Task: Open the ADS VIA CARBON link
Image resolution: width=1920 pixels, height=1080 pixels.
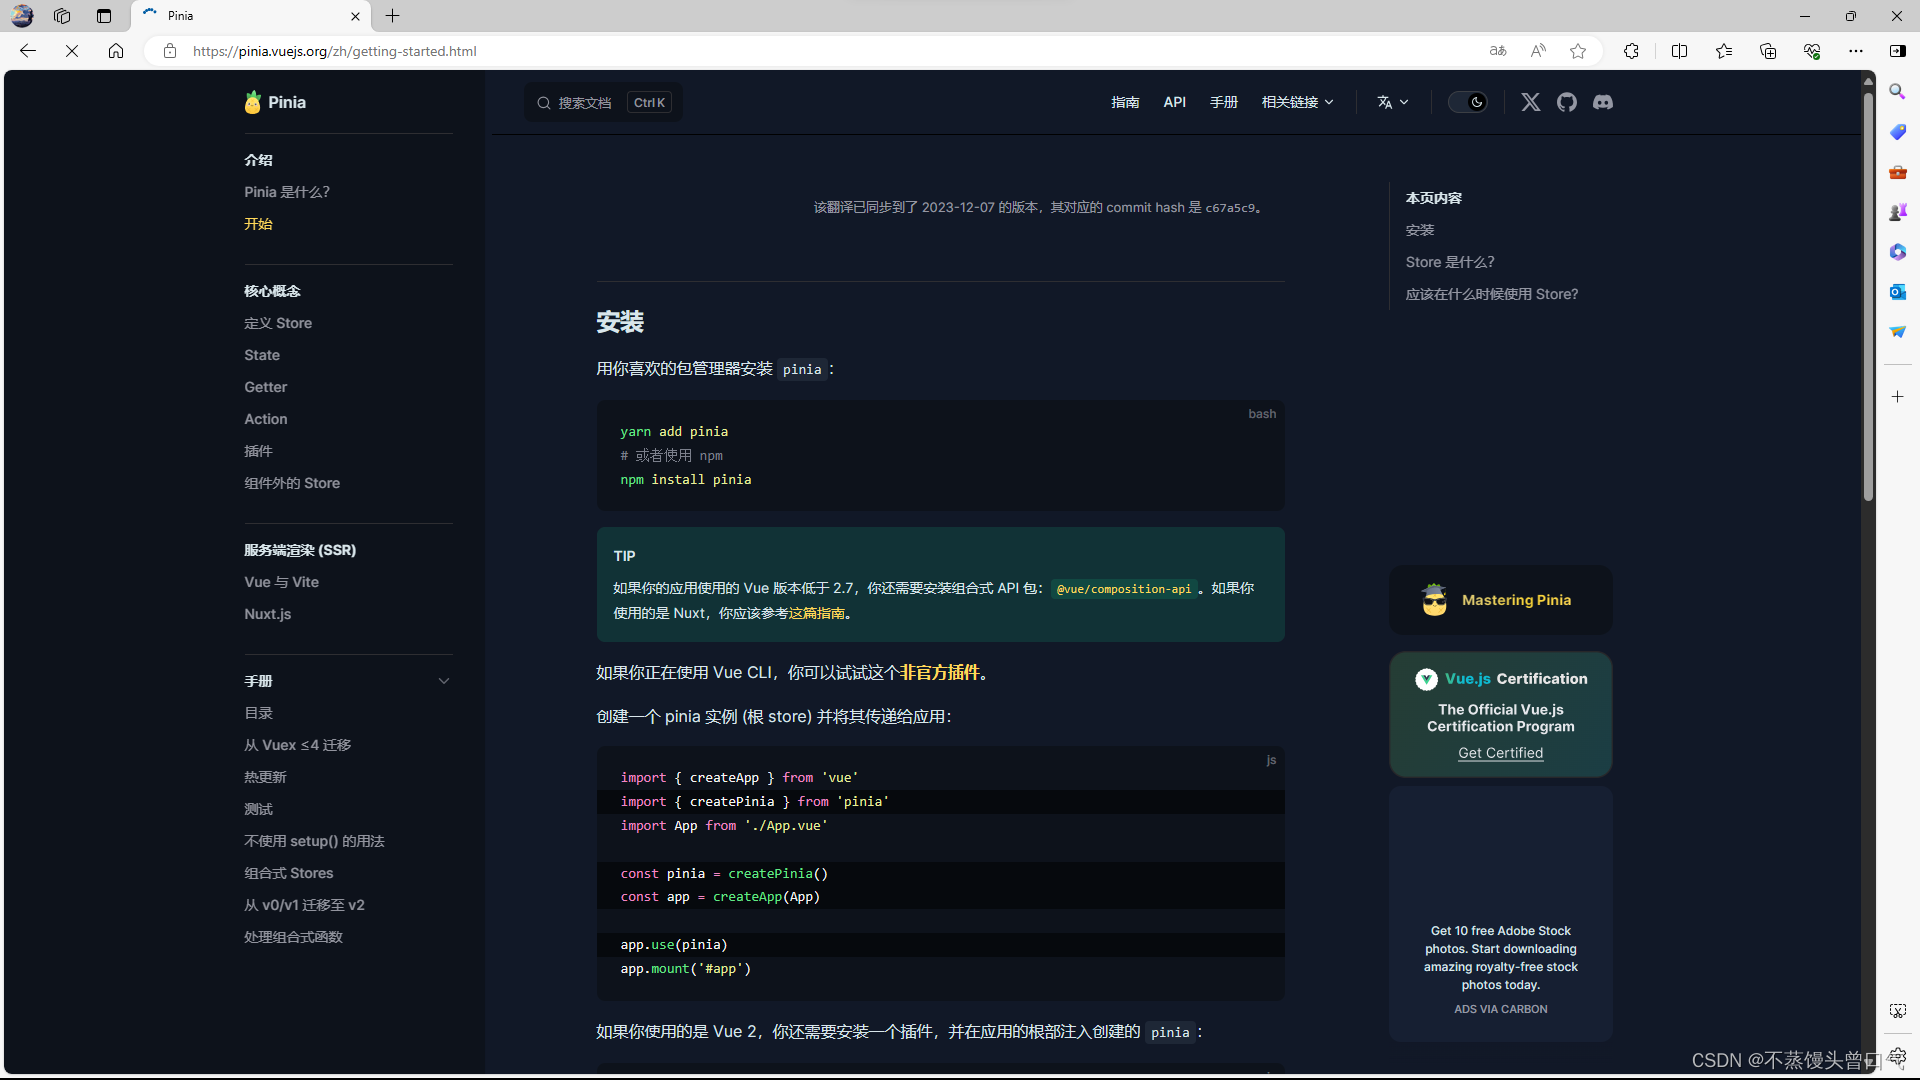Action: pyautogui.click(x=1500, y=1009)
